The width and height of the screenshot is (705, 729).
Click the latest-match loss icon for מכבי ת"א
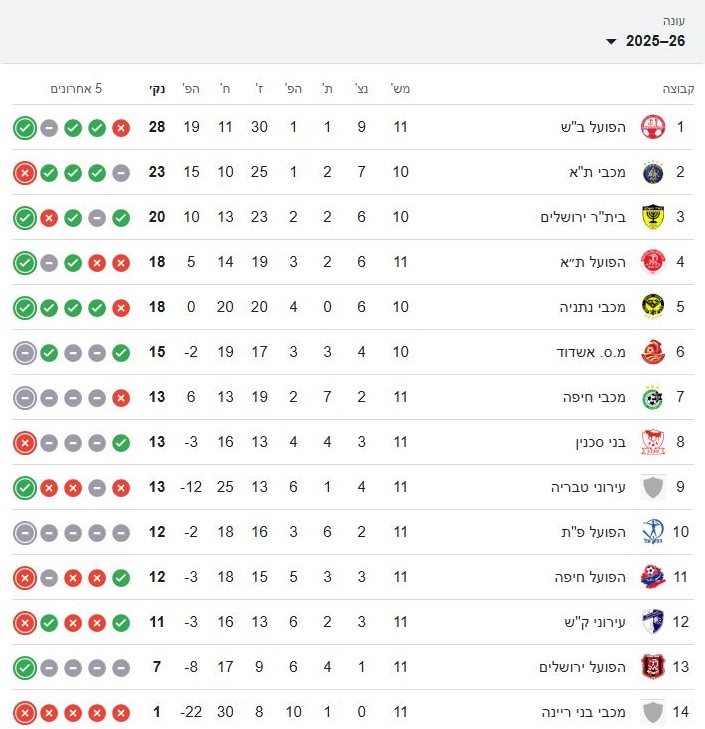pyautogui.click(x=25, y=172)
